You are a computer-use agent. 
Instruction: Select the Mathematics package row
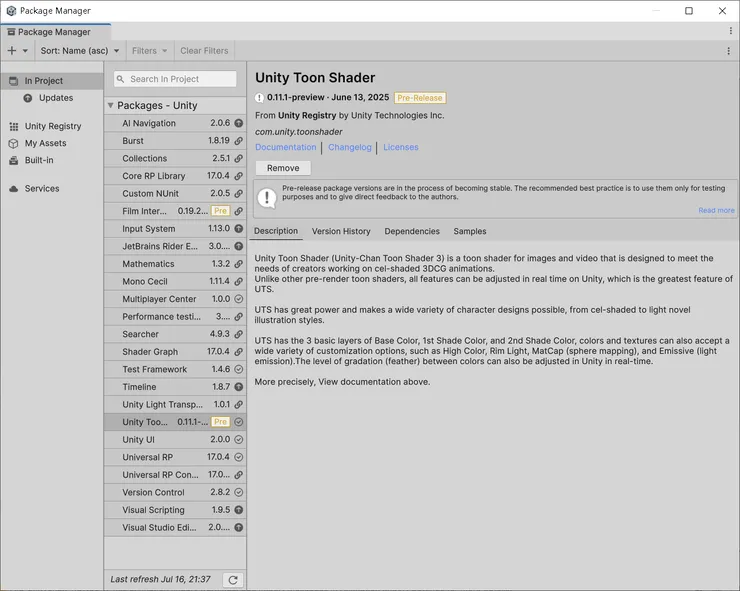click(x=175, y=264)
